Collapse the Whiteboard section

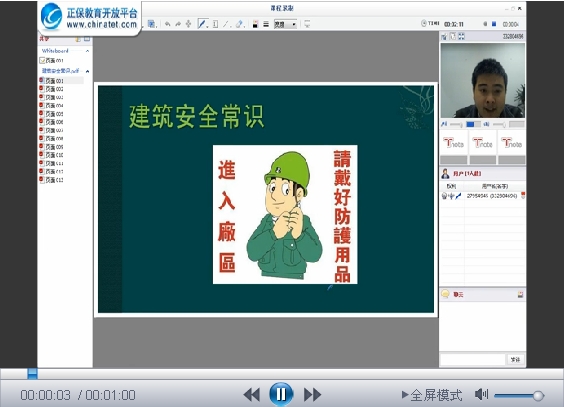point(87,51)
